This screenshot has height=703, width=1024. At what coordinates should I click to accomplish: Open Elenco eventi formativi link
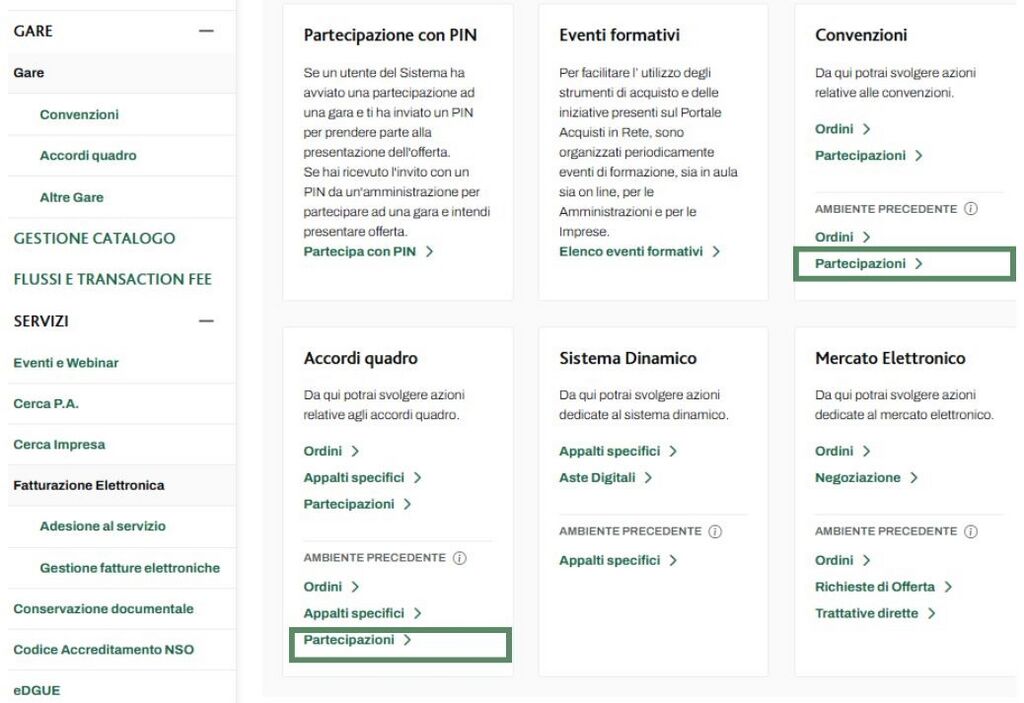(x=639, y=252)
